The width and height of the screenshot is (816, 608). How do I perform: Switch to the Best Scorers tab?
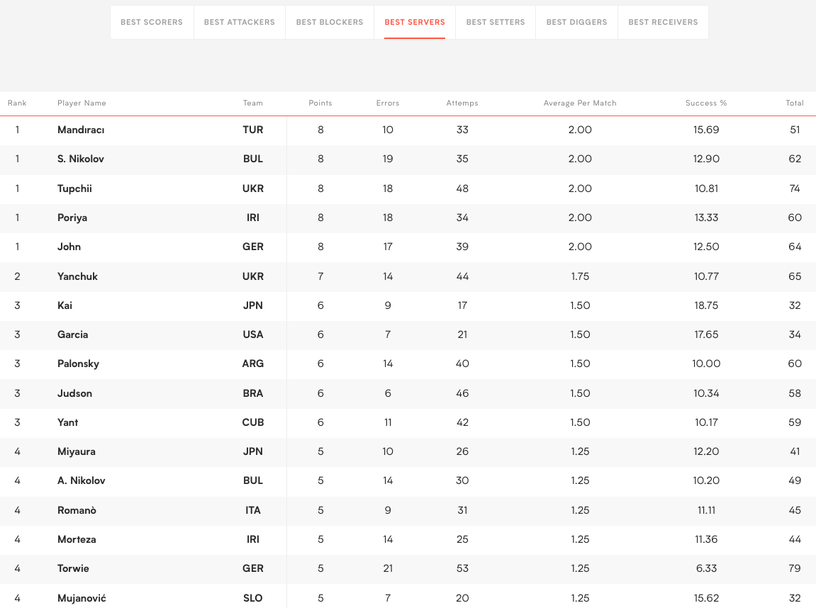click(152, 22)
